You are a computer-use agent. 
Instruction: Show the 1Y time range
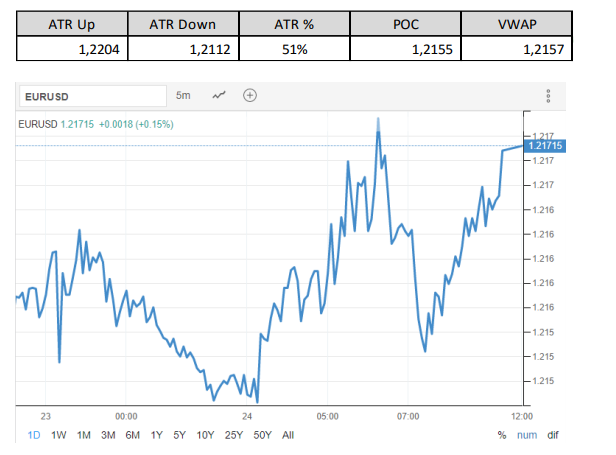point(157,435)
